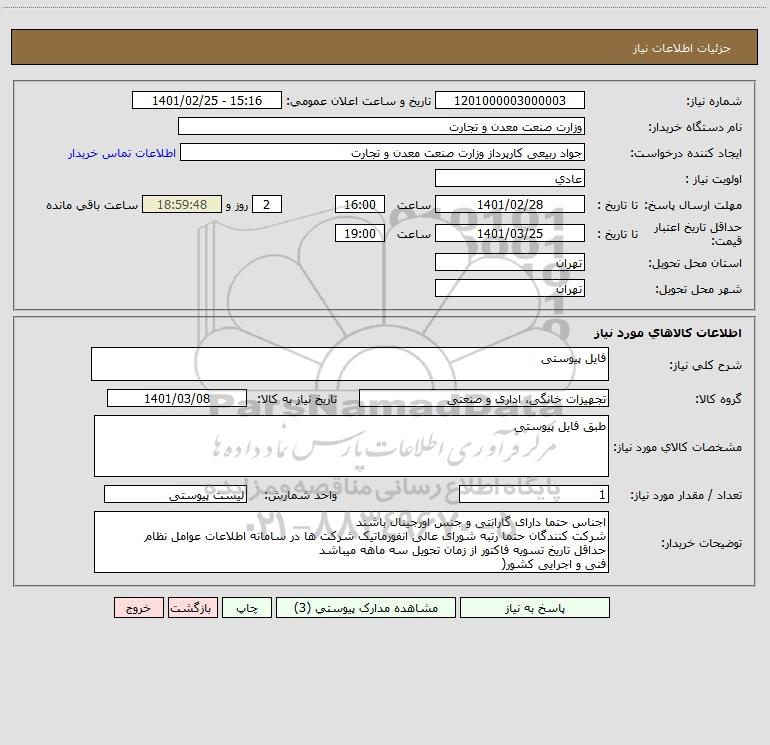Click requester field جواد ربیعی کارپرداز
The height and width of the screenshot is (745, 770).
(382, 152)
